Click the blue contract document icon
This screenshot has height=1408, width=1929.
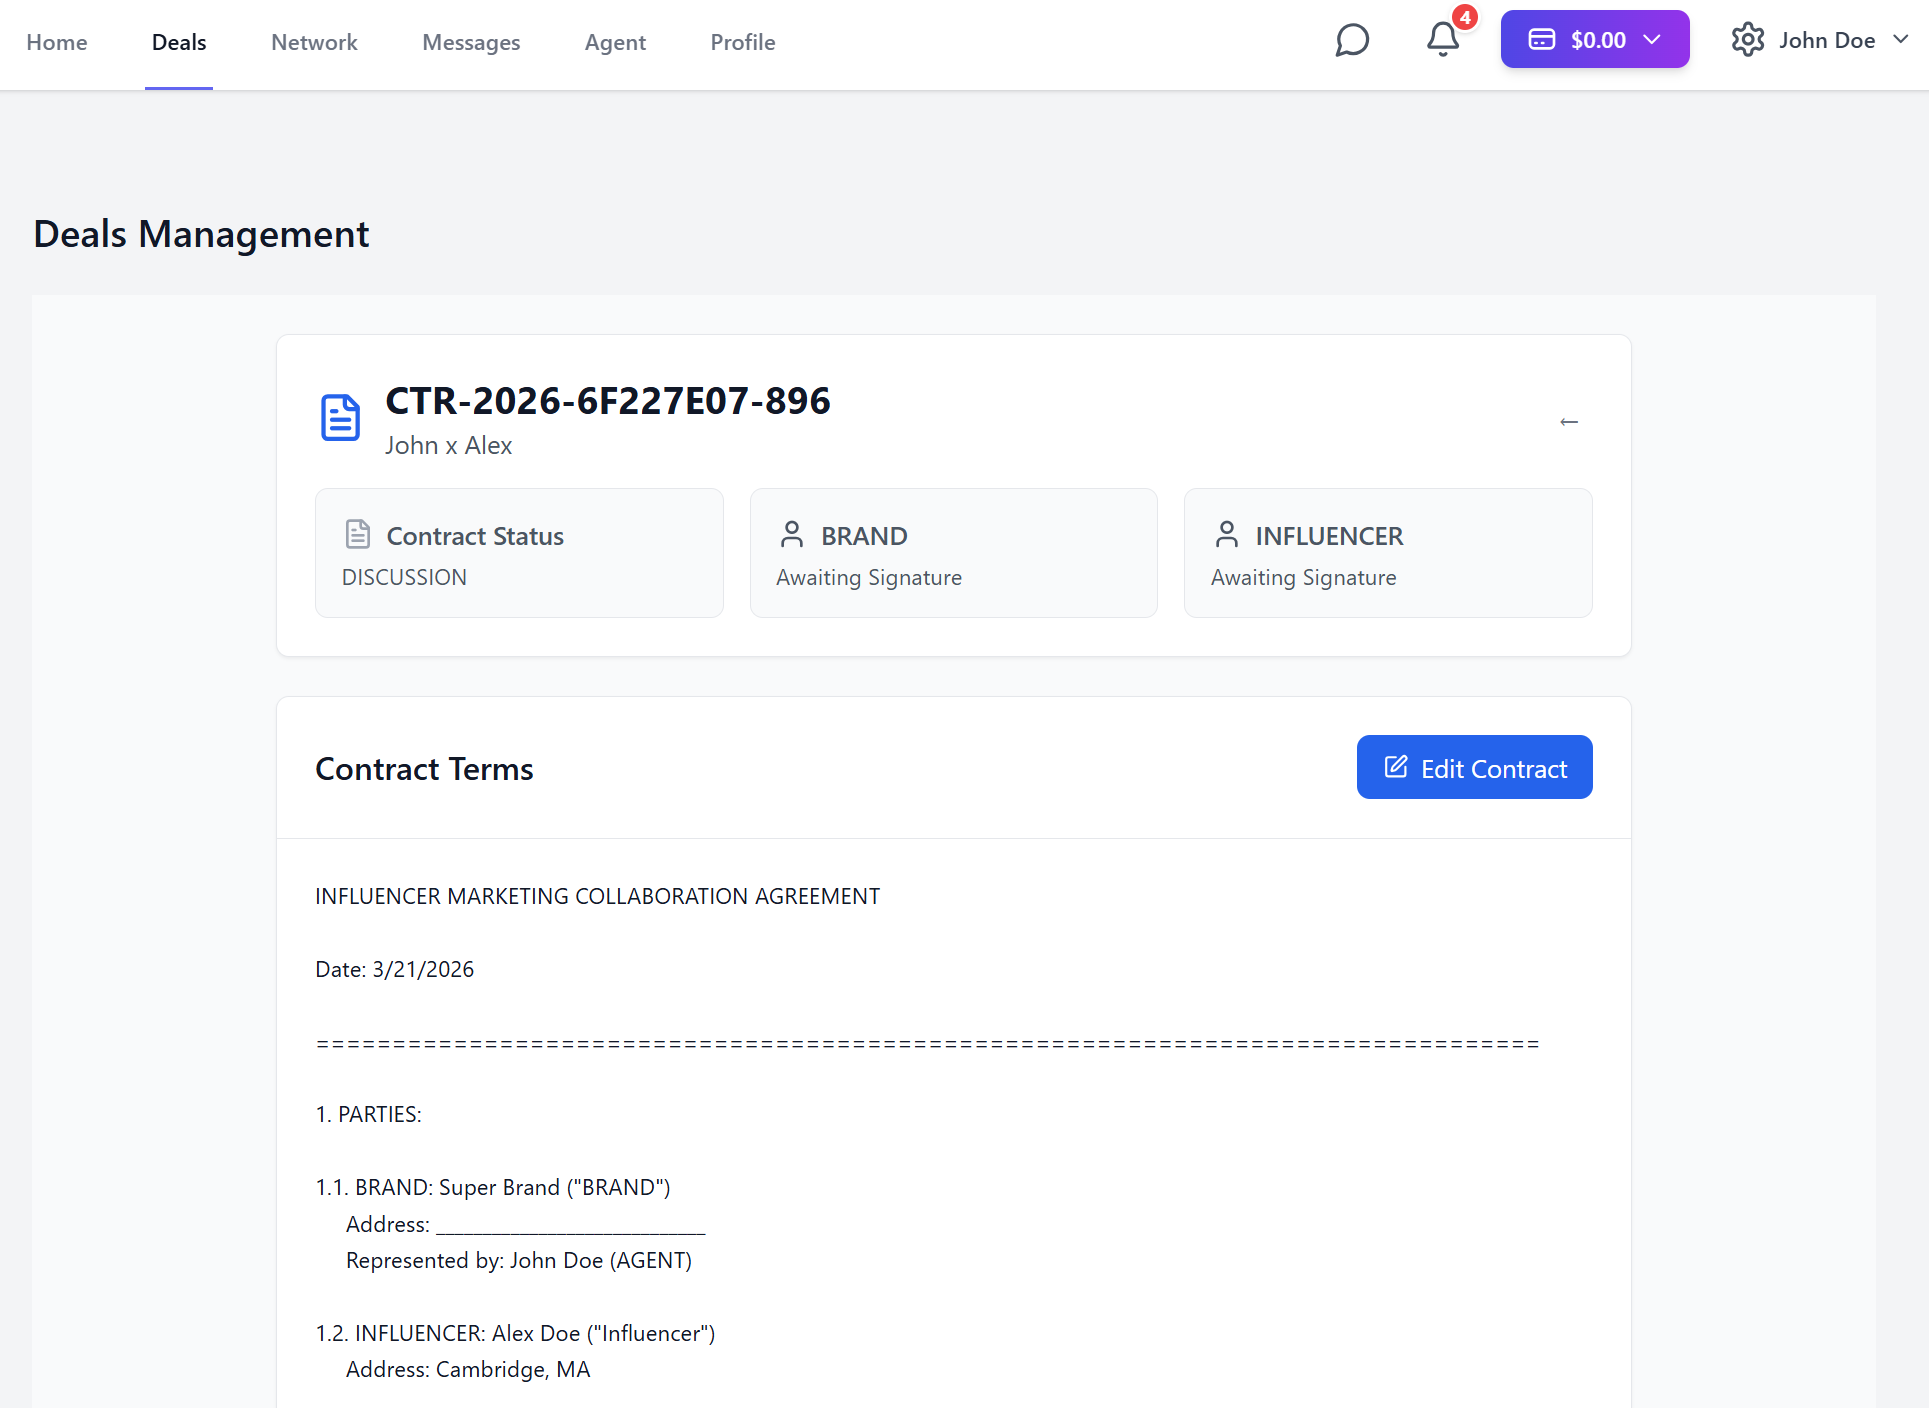point(340,418)
